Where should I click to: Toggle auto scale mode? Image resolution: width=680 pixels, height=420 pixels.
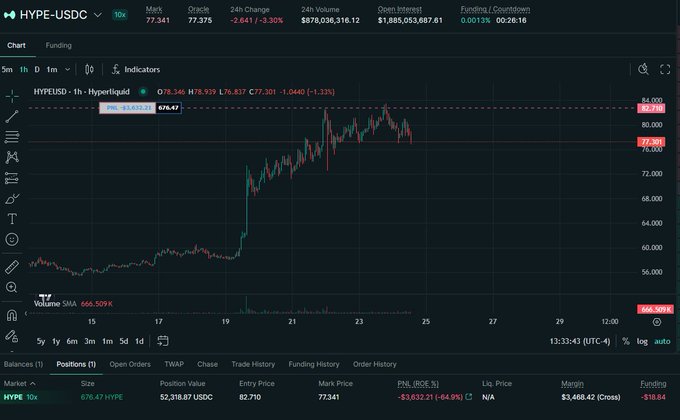pyautogui.click(x=662, y=341)
